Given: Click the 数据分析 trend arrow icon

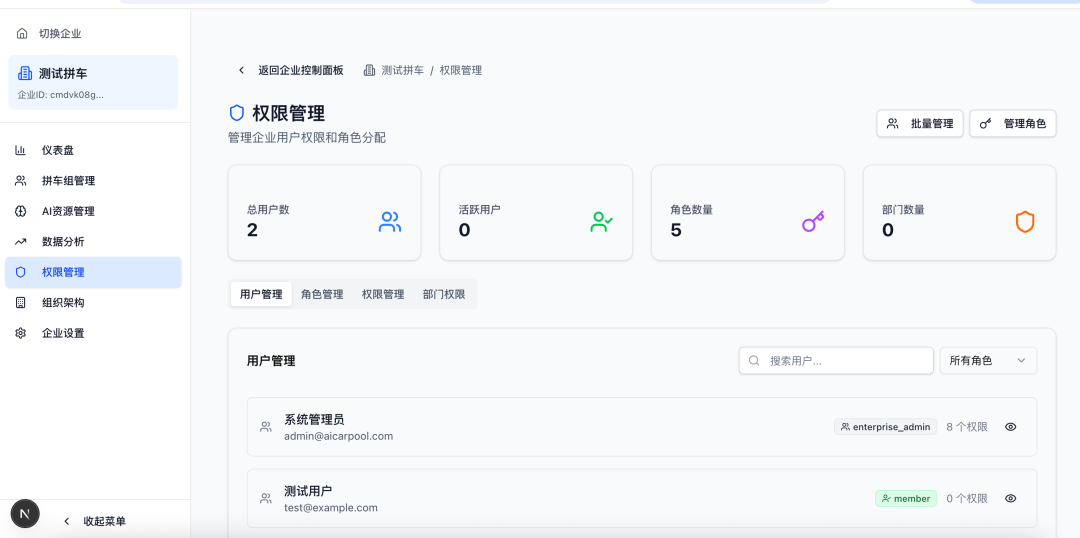Looking at the screenshot, I should click(x=21, y=242).
